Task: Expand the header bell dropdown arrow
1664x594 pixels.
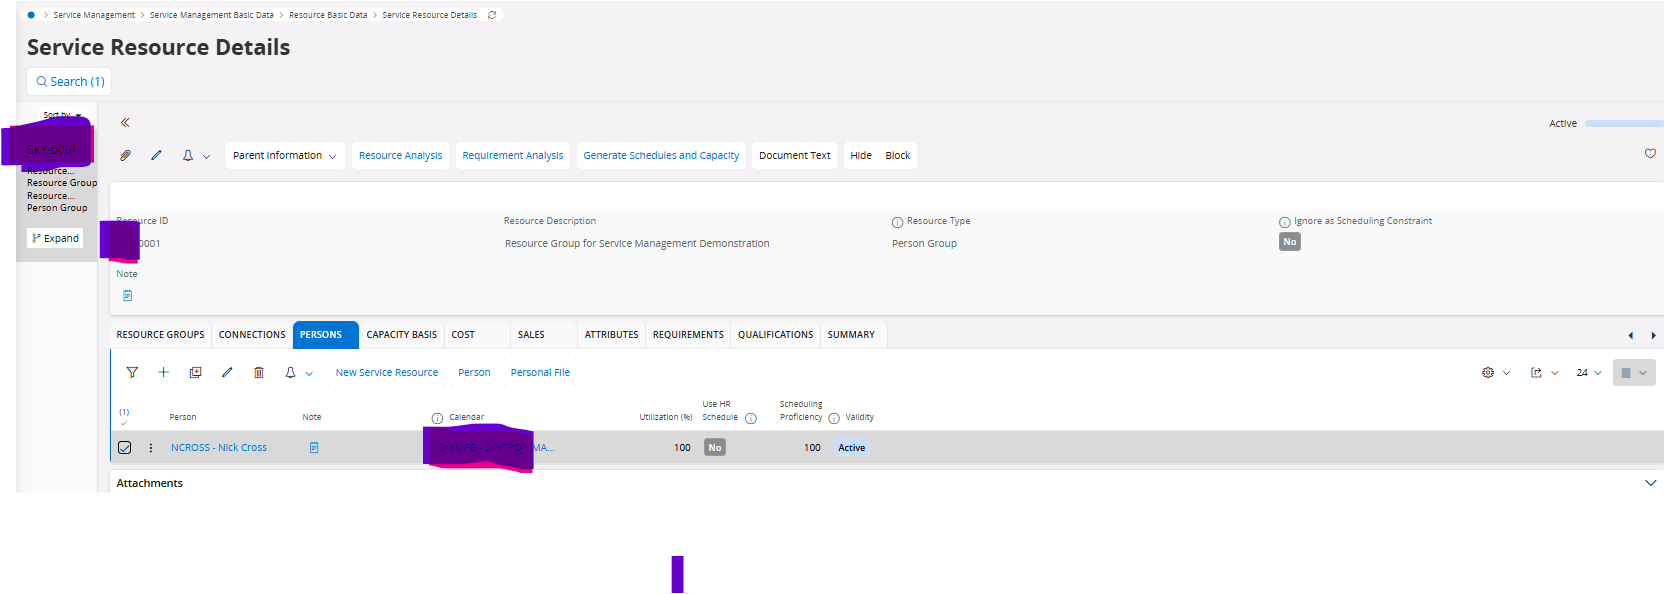Action: point(206,157)
